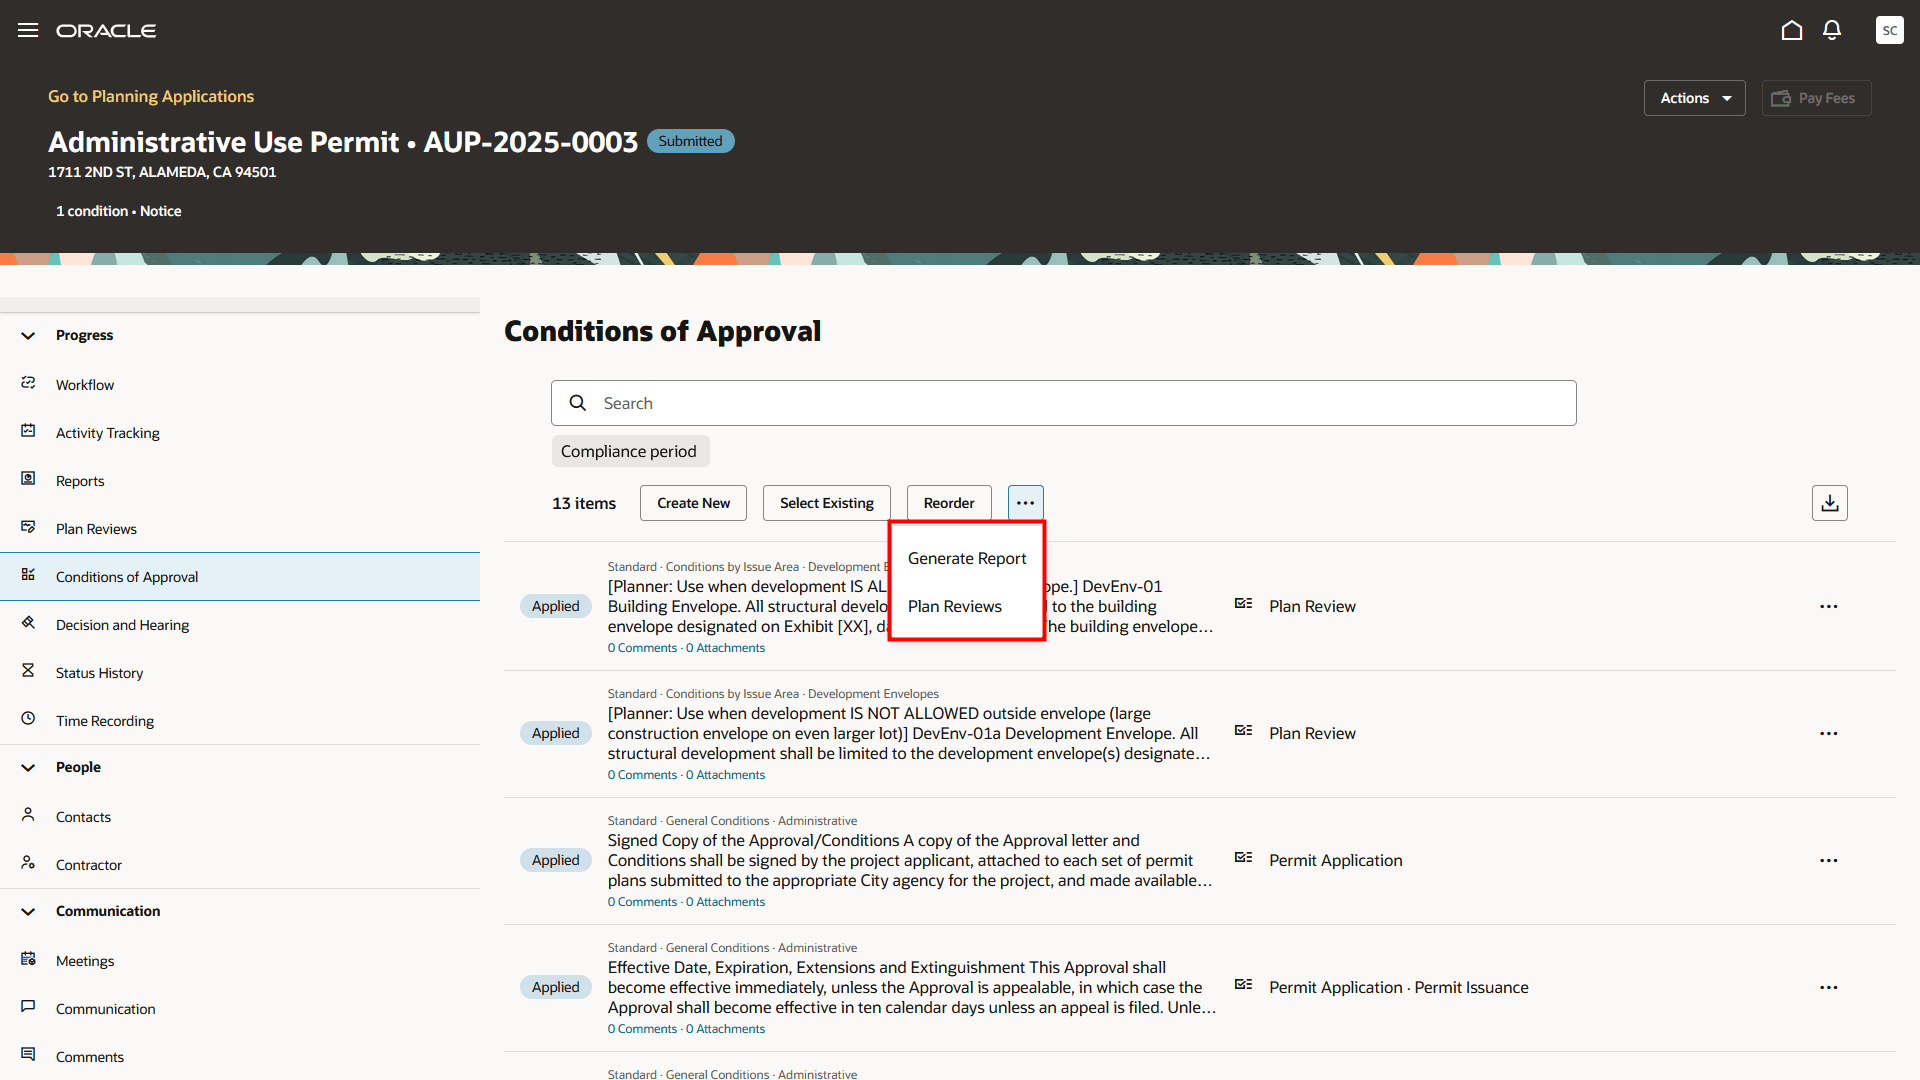The width and height of the screenshot is (1920, 1080).
Task: Collapse the Communication section
Action: [28, 912]
